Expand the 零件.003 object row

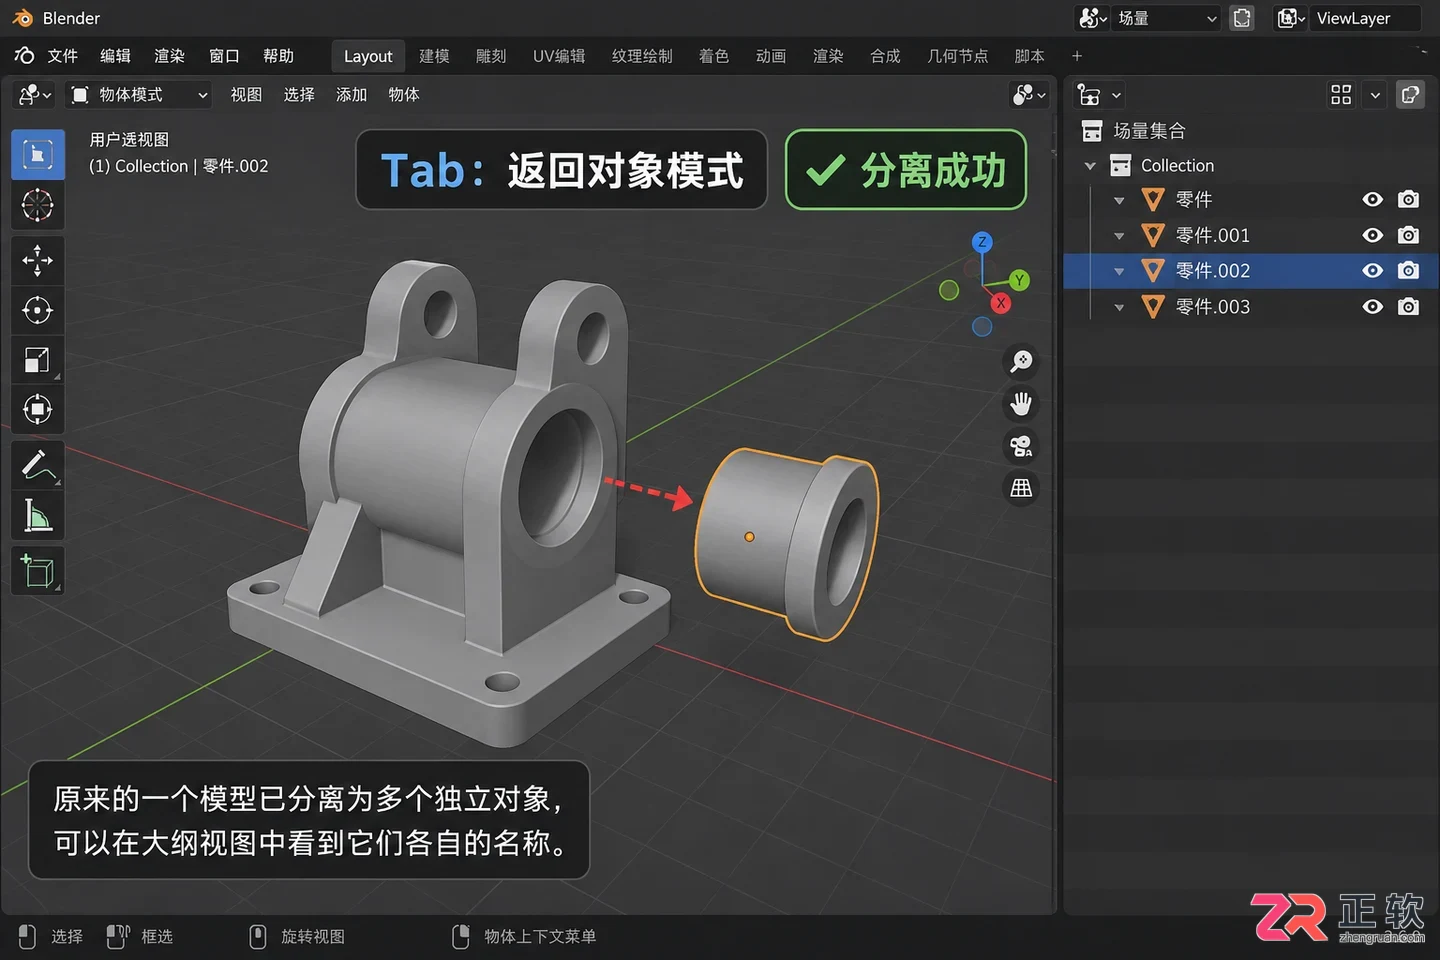coord(1119,307)
